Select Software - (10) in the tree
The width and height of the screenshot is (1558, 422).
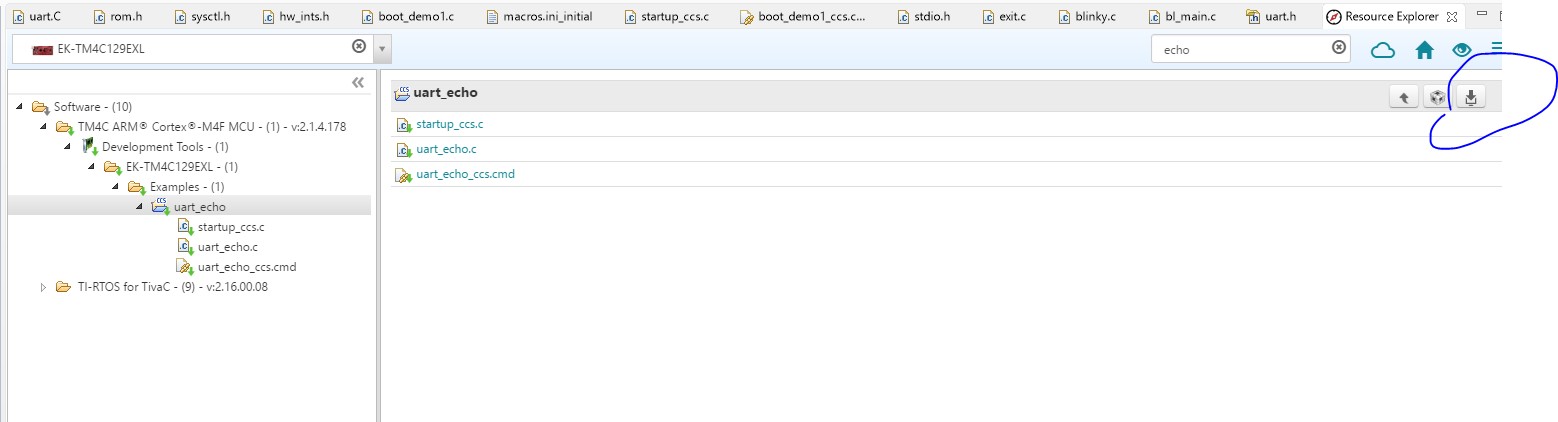pyautogui.click(x=93, y=107)
